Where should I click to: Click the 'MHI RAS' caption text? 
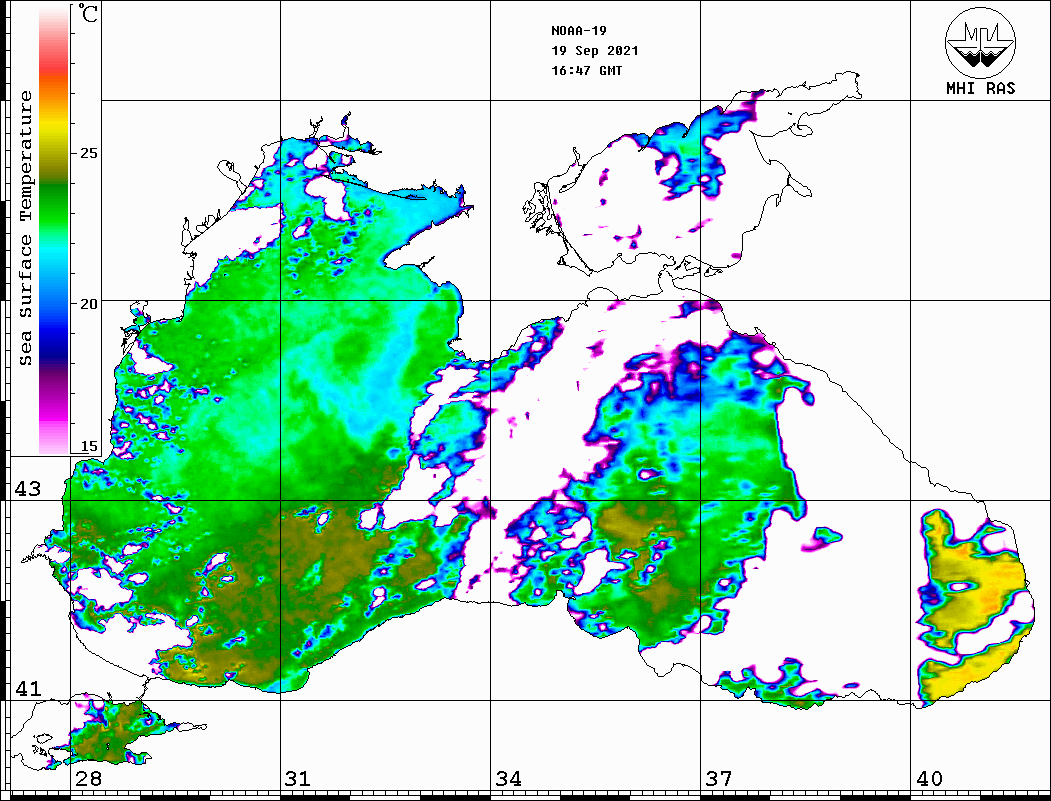tap(981, 88)
